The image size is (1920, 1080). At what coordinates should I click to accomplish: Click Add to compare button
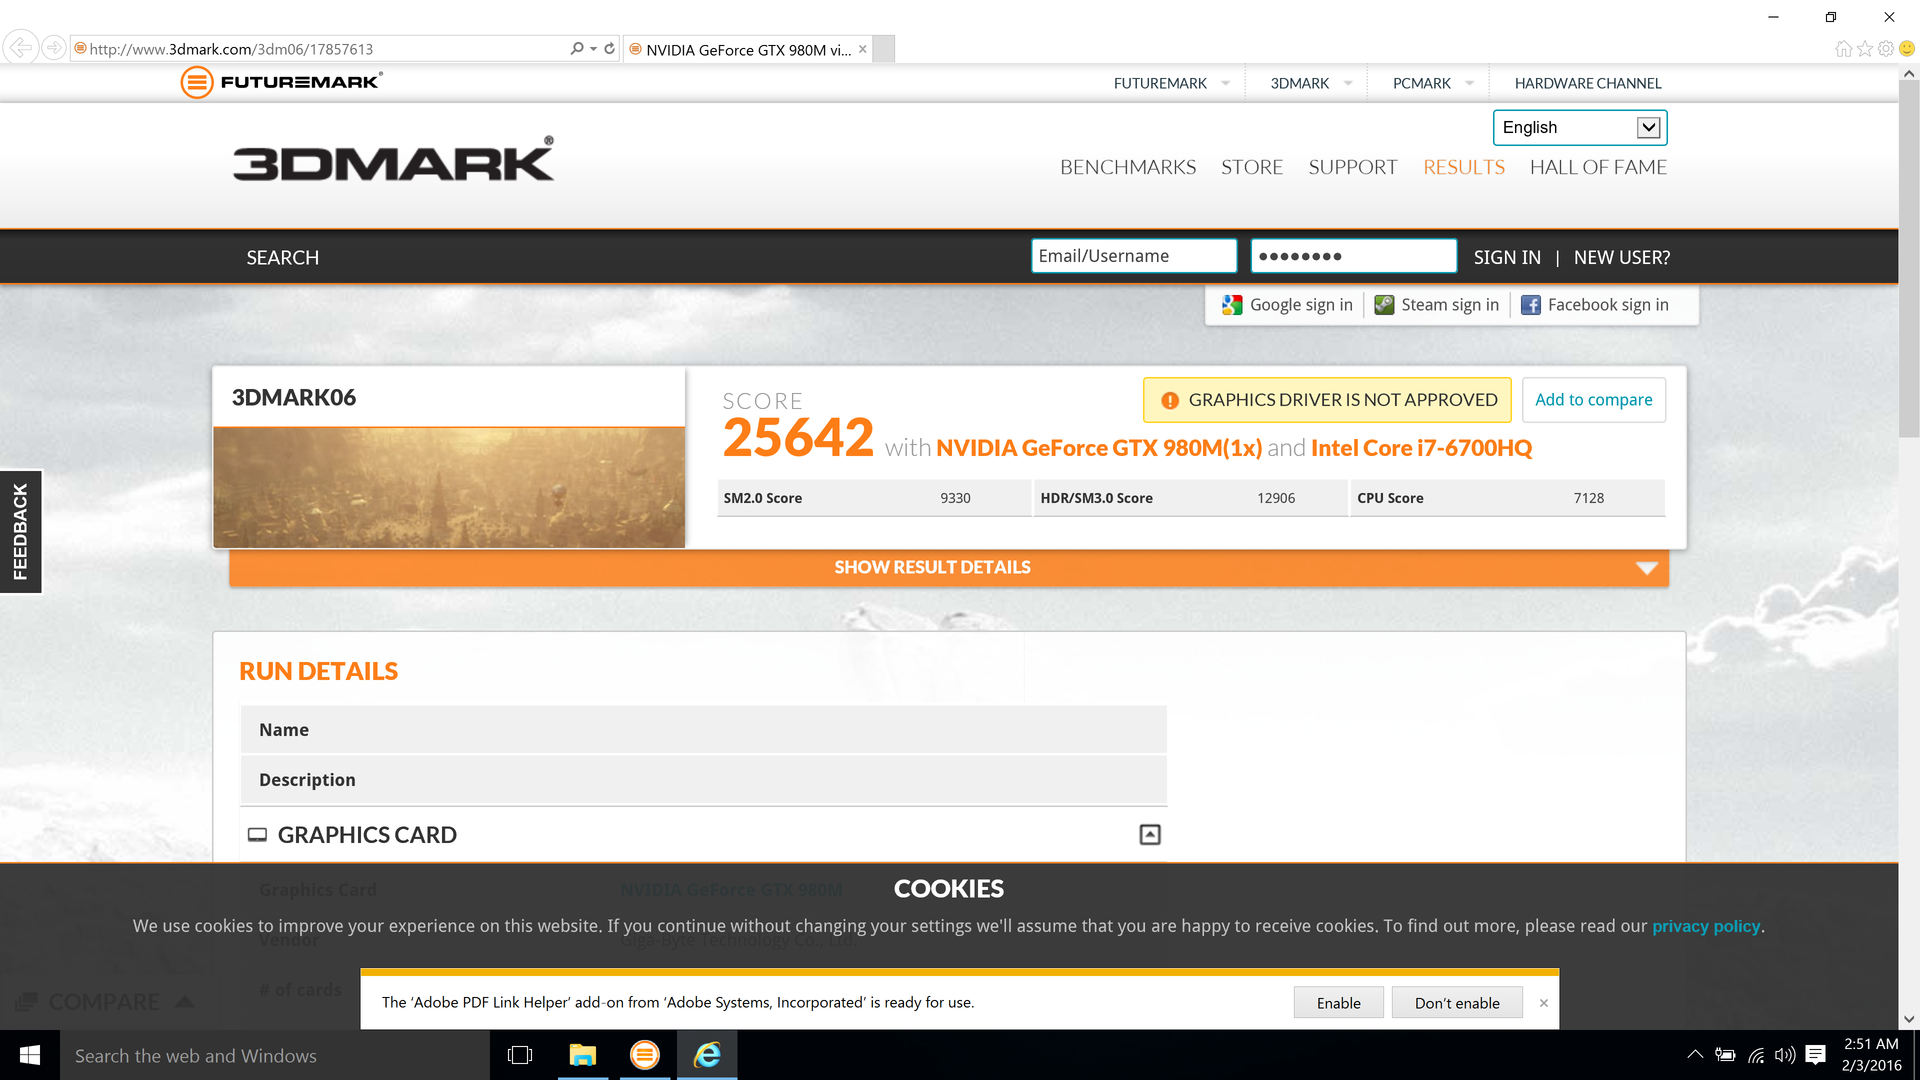pos(1593,400)
